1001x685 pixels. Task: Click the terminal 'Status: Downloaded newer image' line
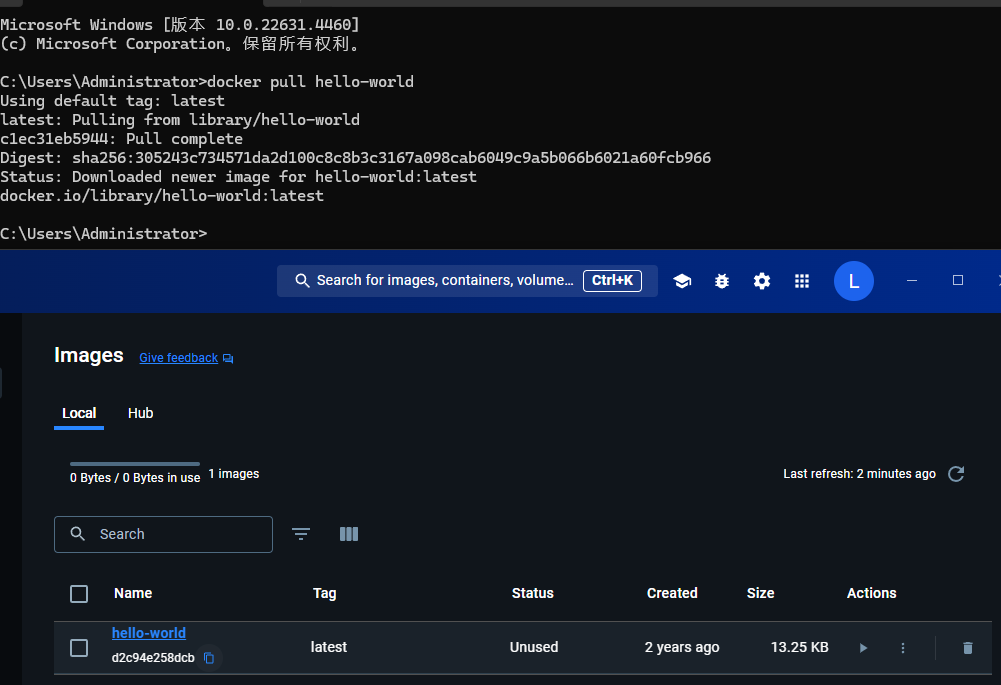(238, 177)
